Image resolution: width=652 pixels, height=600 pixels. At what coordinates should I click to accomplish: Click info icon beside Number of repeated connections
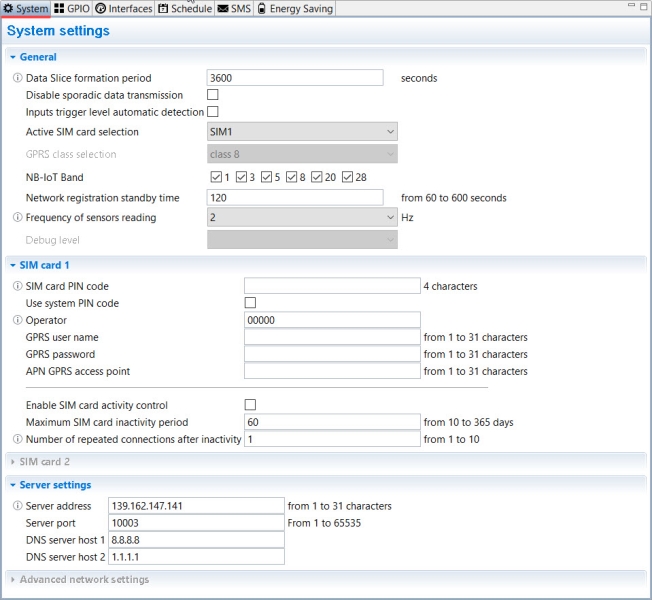click(17, 439)
